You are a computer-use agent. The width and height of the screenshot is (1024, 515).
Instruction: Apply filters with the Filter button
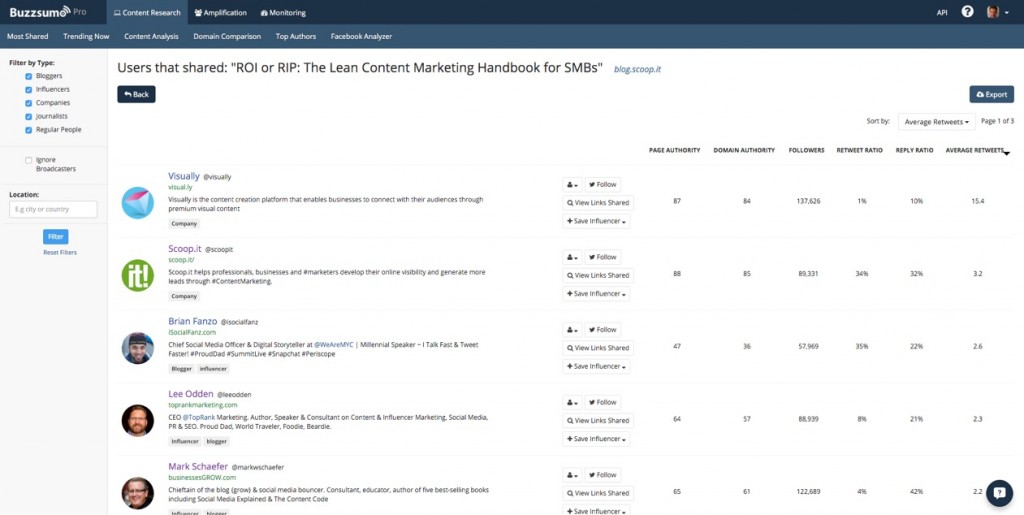56,236
